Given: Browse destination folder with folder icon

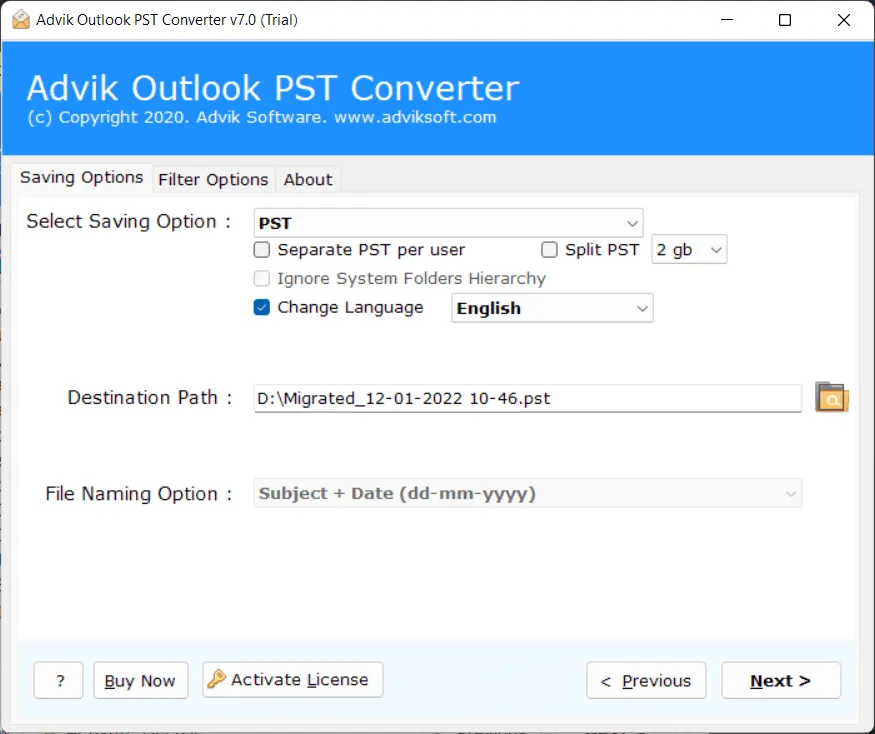Looking at the screenshot, I should [x=831, y=397].
